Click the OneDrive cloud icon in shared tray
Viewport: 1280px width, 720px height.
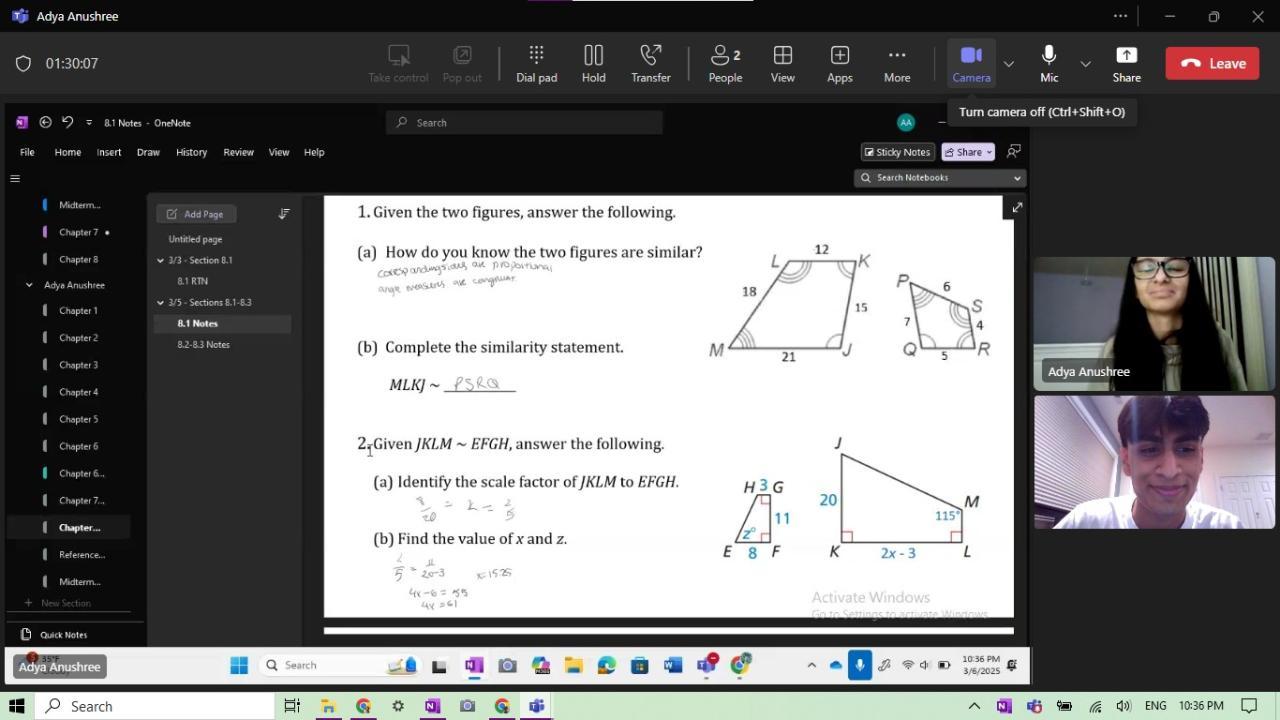(836, 665)
